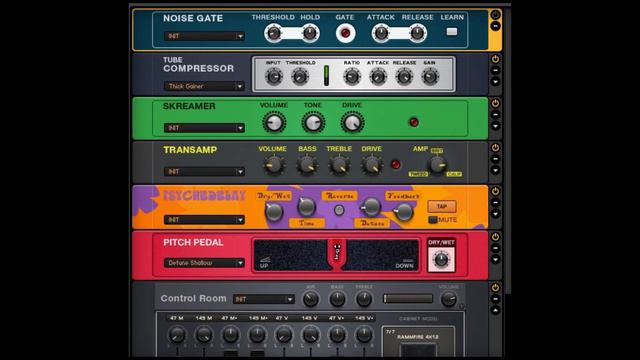Expand Transamp module with down arrow
The image size is (640, 360).
point(495,170)
